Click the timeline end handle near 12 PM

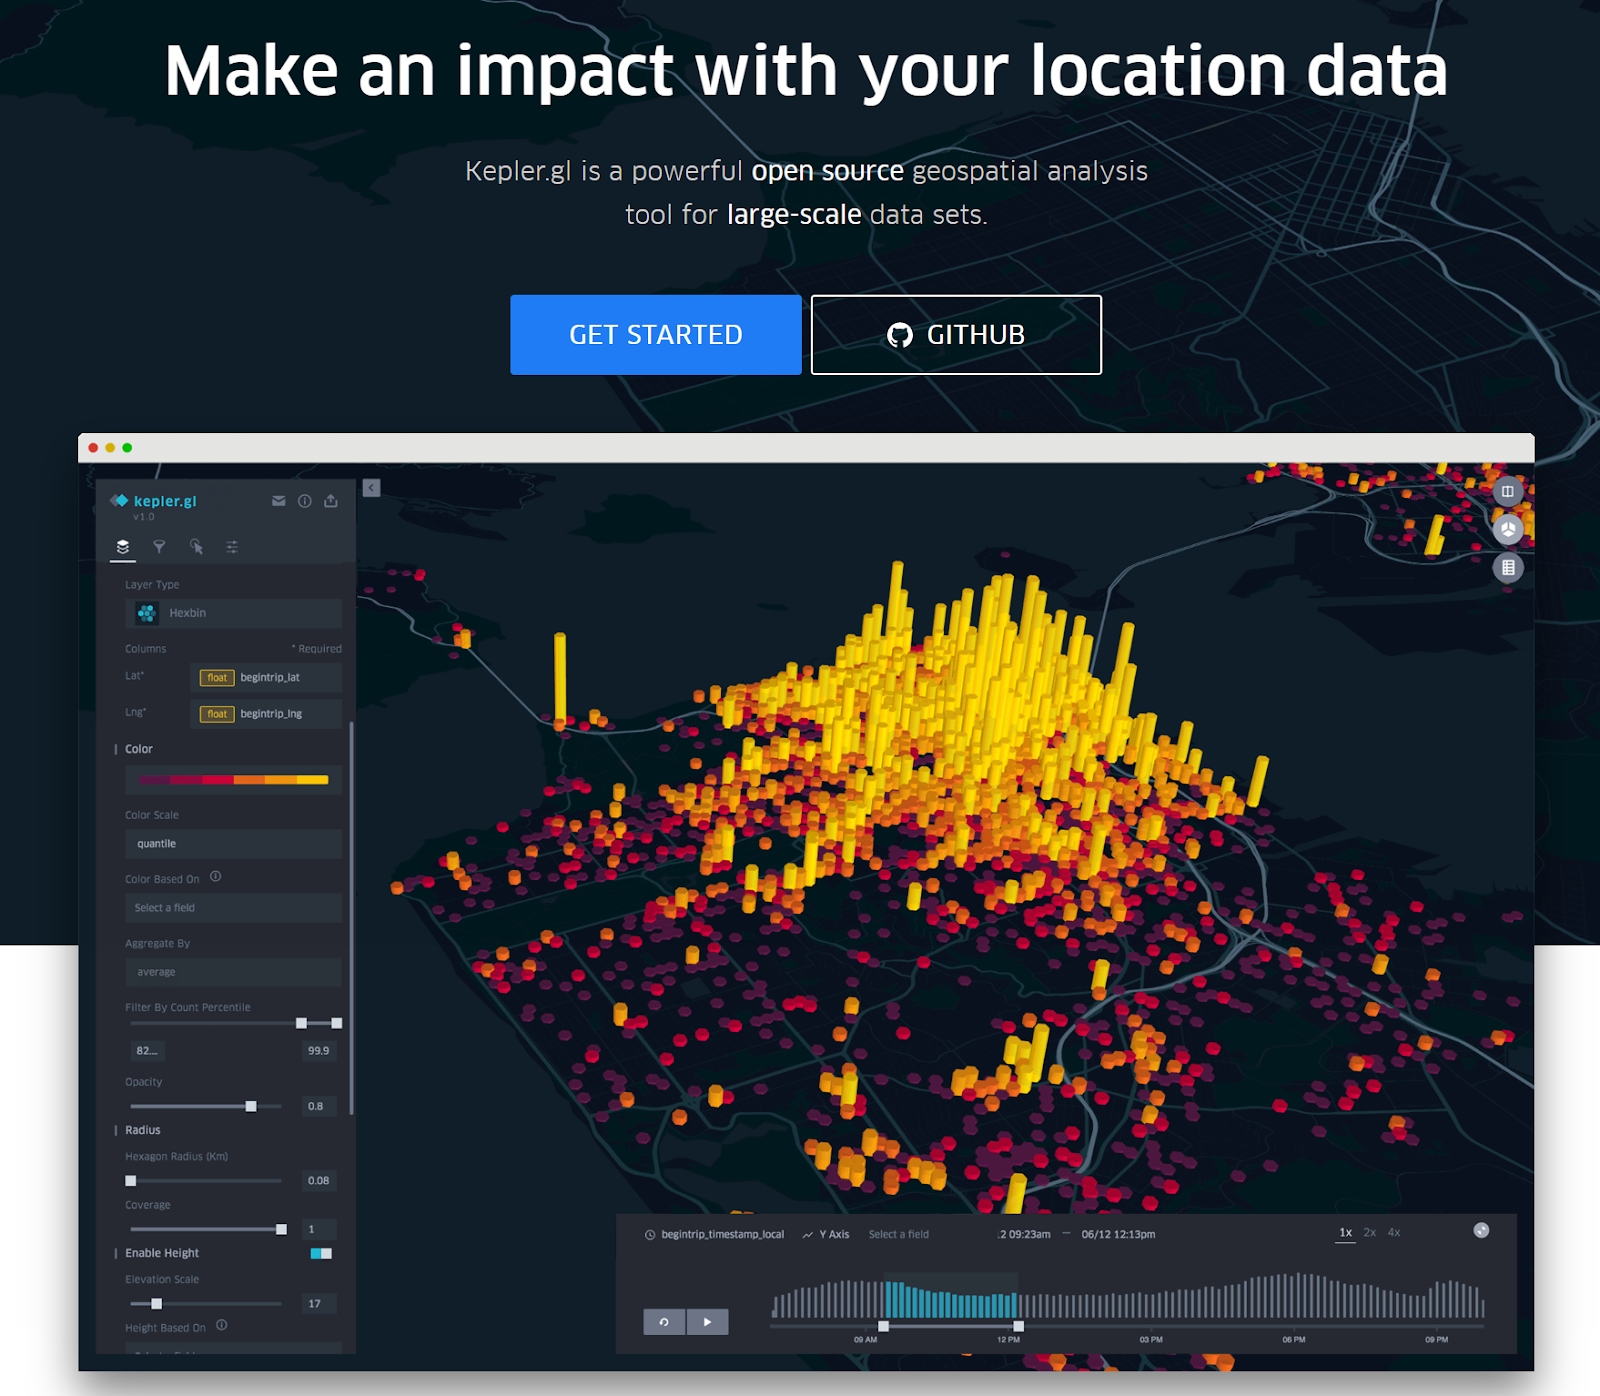[x=1018, y=1326]
